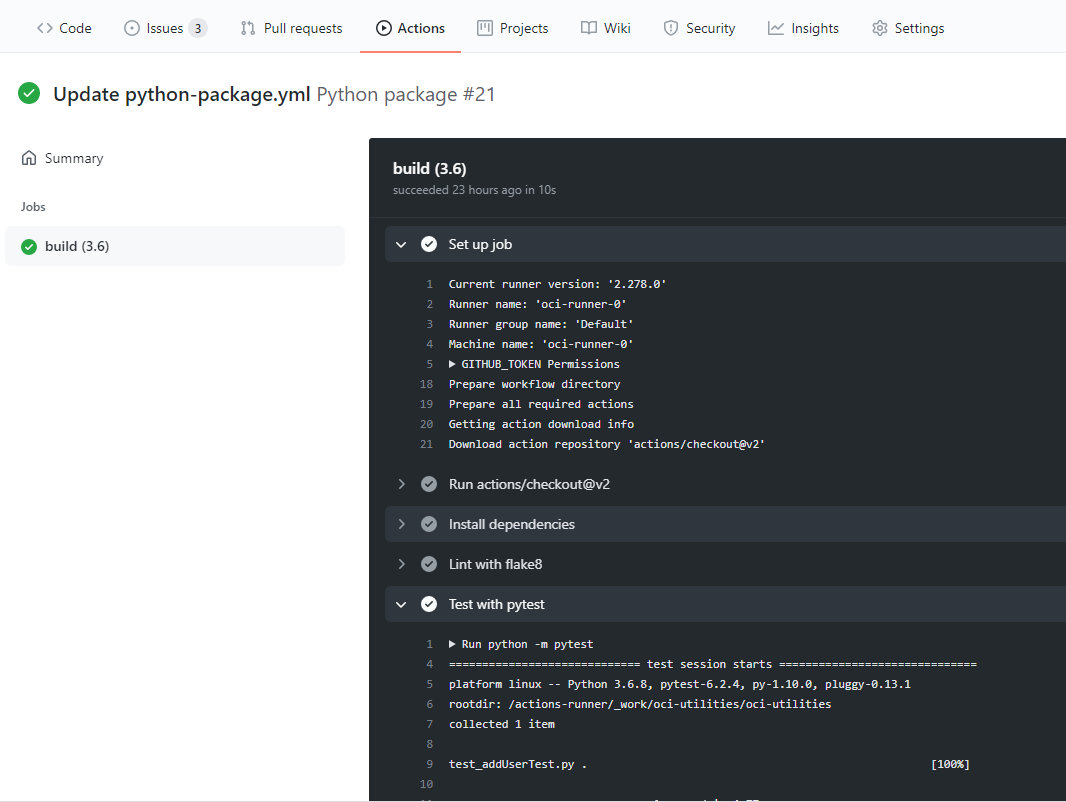Click the Wiki book icon
The width and height of the screenshot is (1066, 802).
[x=589, y=28]
